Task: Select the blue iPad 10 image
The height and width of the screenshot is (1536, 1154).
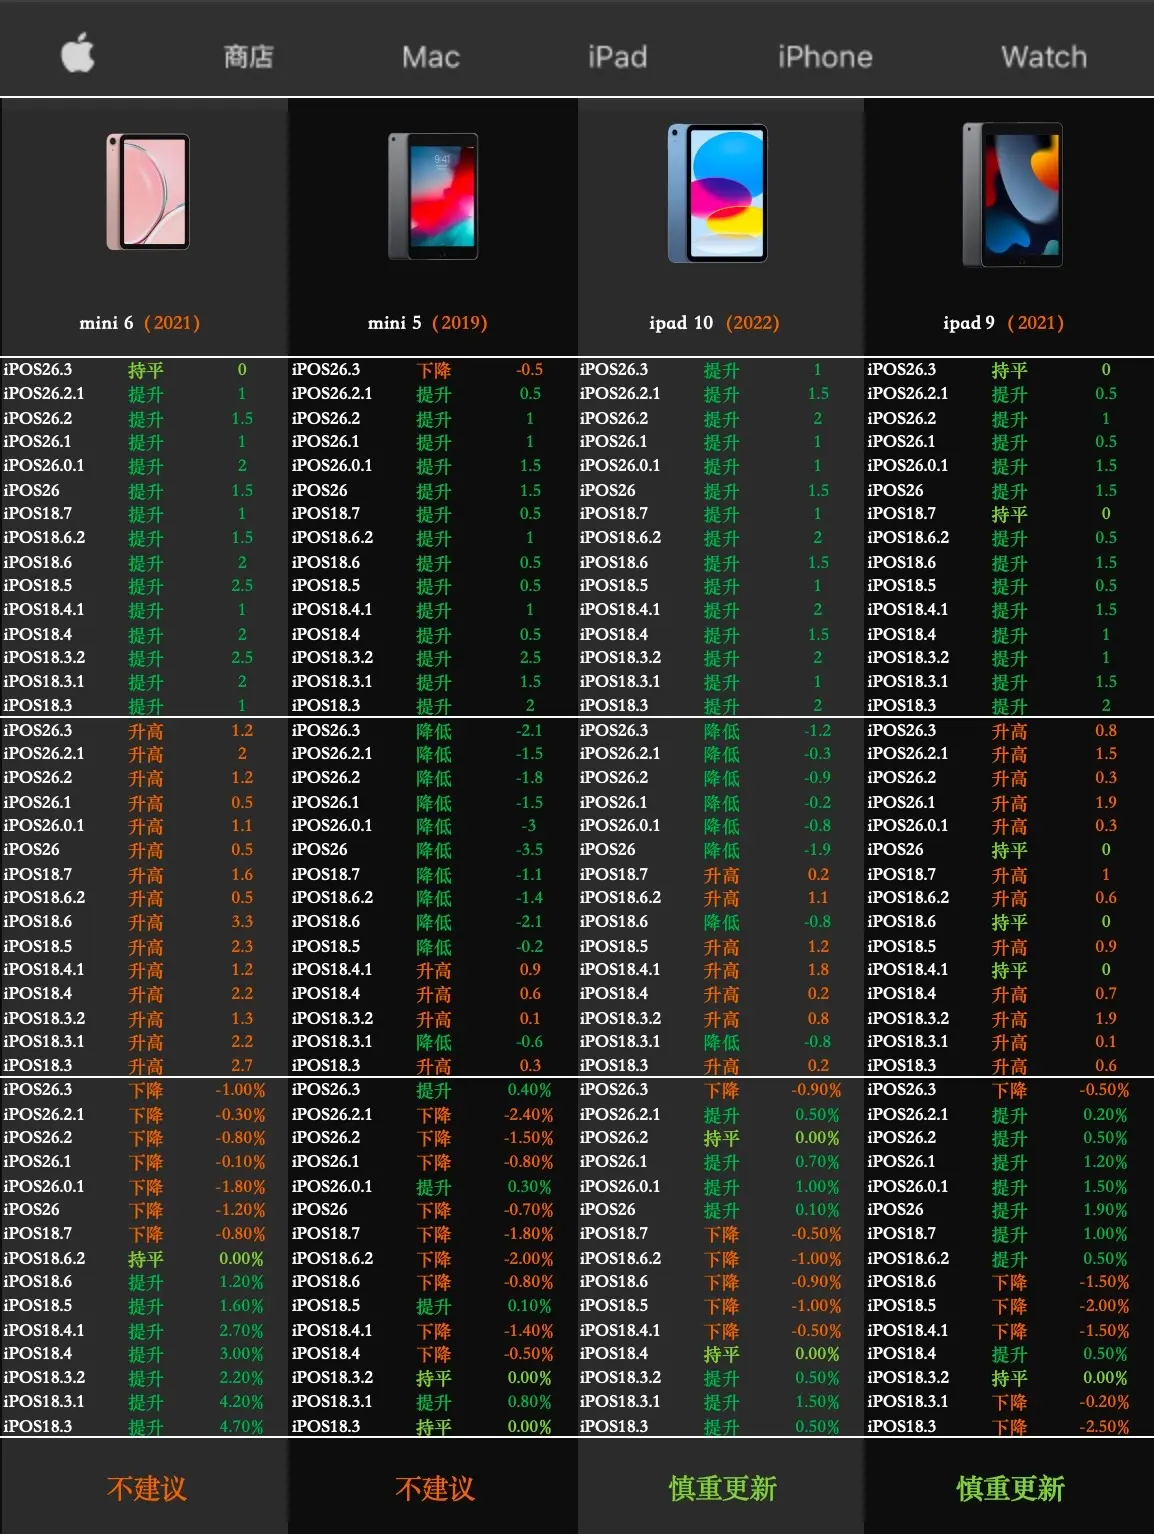Action: pos(717,193)
